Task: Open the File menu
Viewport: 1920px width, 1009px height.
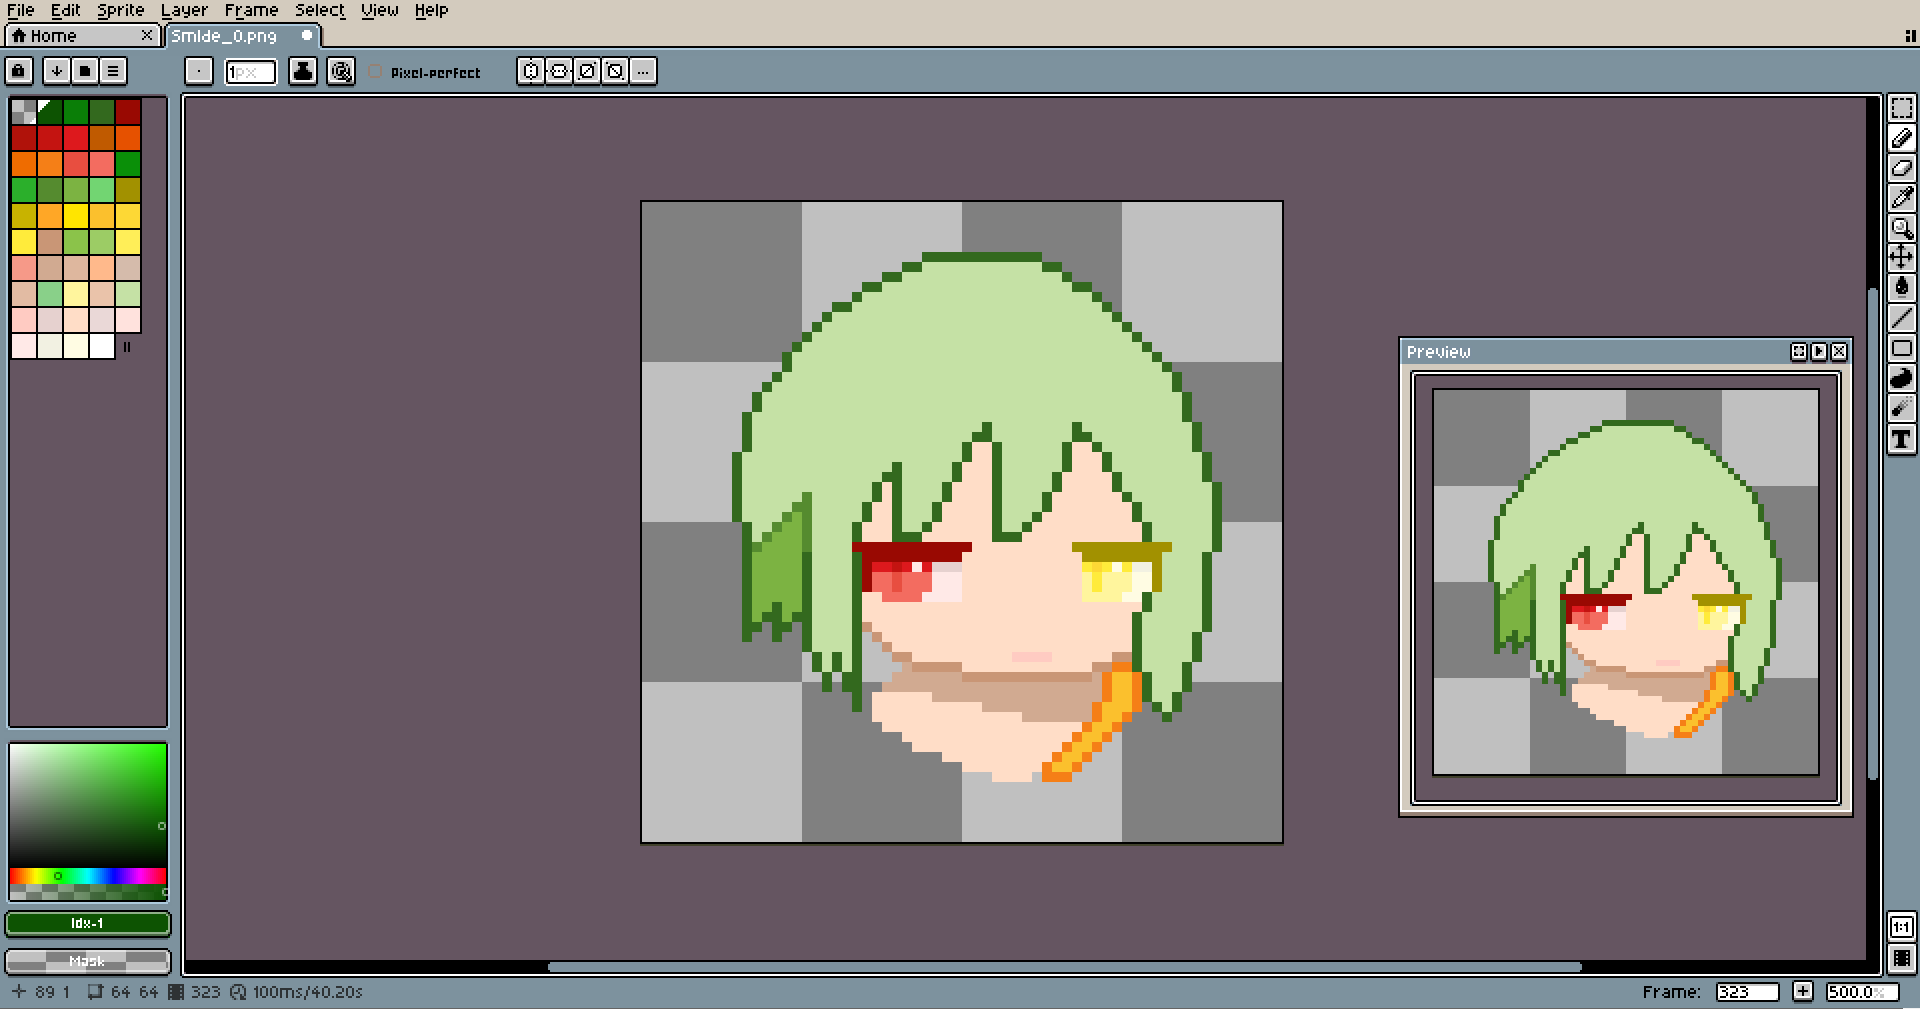Action: tap(21, 10)
